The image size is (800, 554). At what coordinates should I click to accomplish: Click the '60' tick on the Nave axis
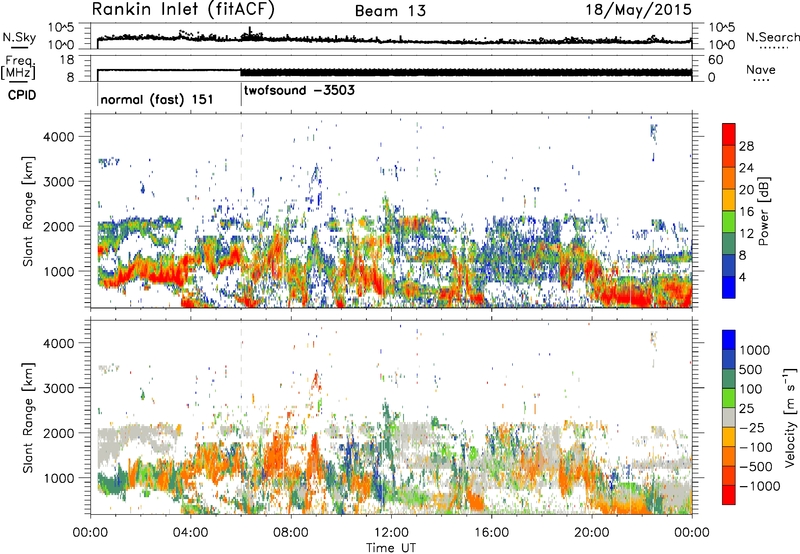coord(715,60)
